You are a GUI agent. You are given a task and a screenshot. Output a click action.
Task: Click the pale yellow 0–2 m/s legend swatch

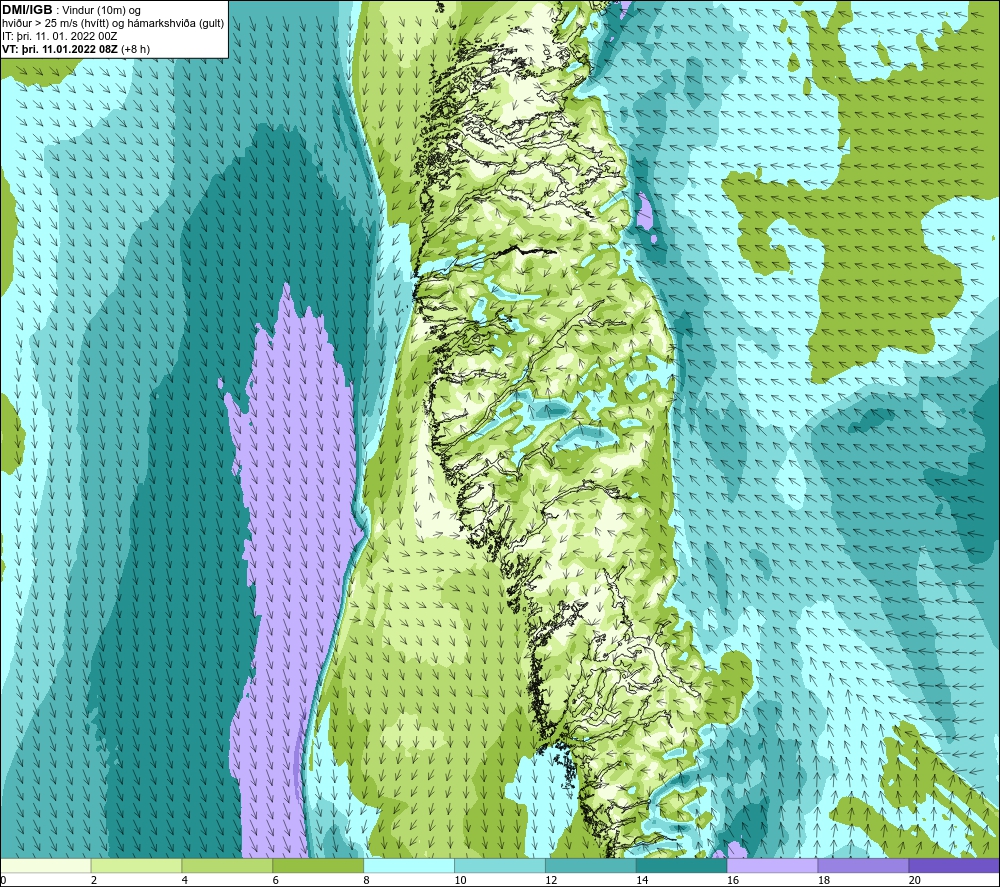coord(46,865)
